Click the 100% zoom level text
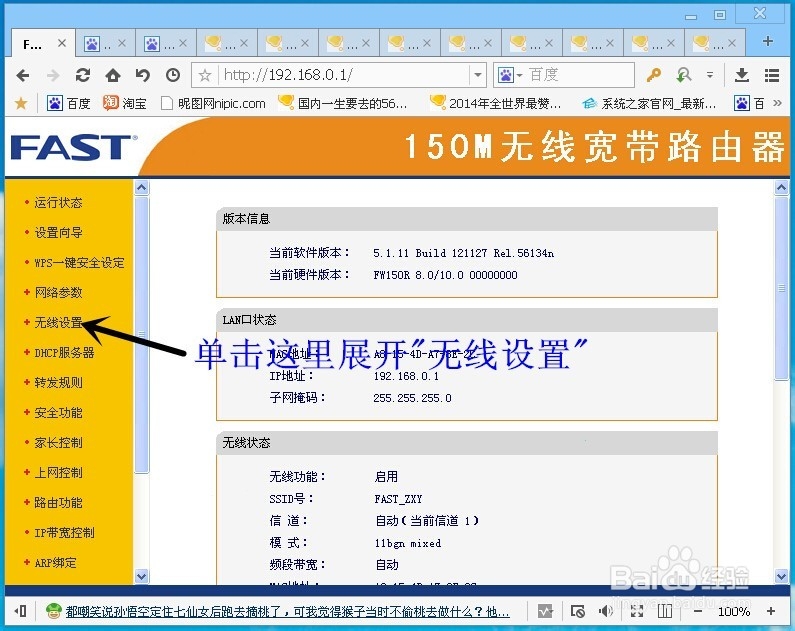 point(734,611)
